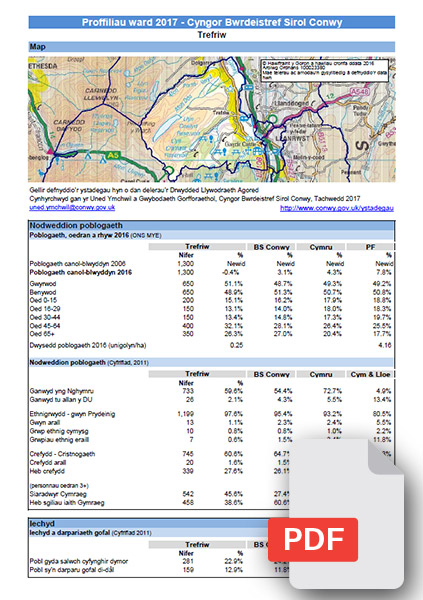Click the 'Proffiliau ward 2017' title banner
Image resolution: width=423 pixels, height=600 pixels.
(211, 22)
